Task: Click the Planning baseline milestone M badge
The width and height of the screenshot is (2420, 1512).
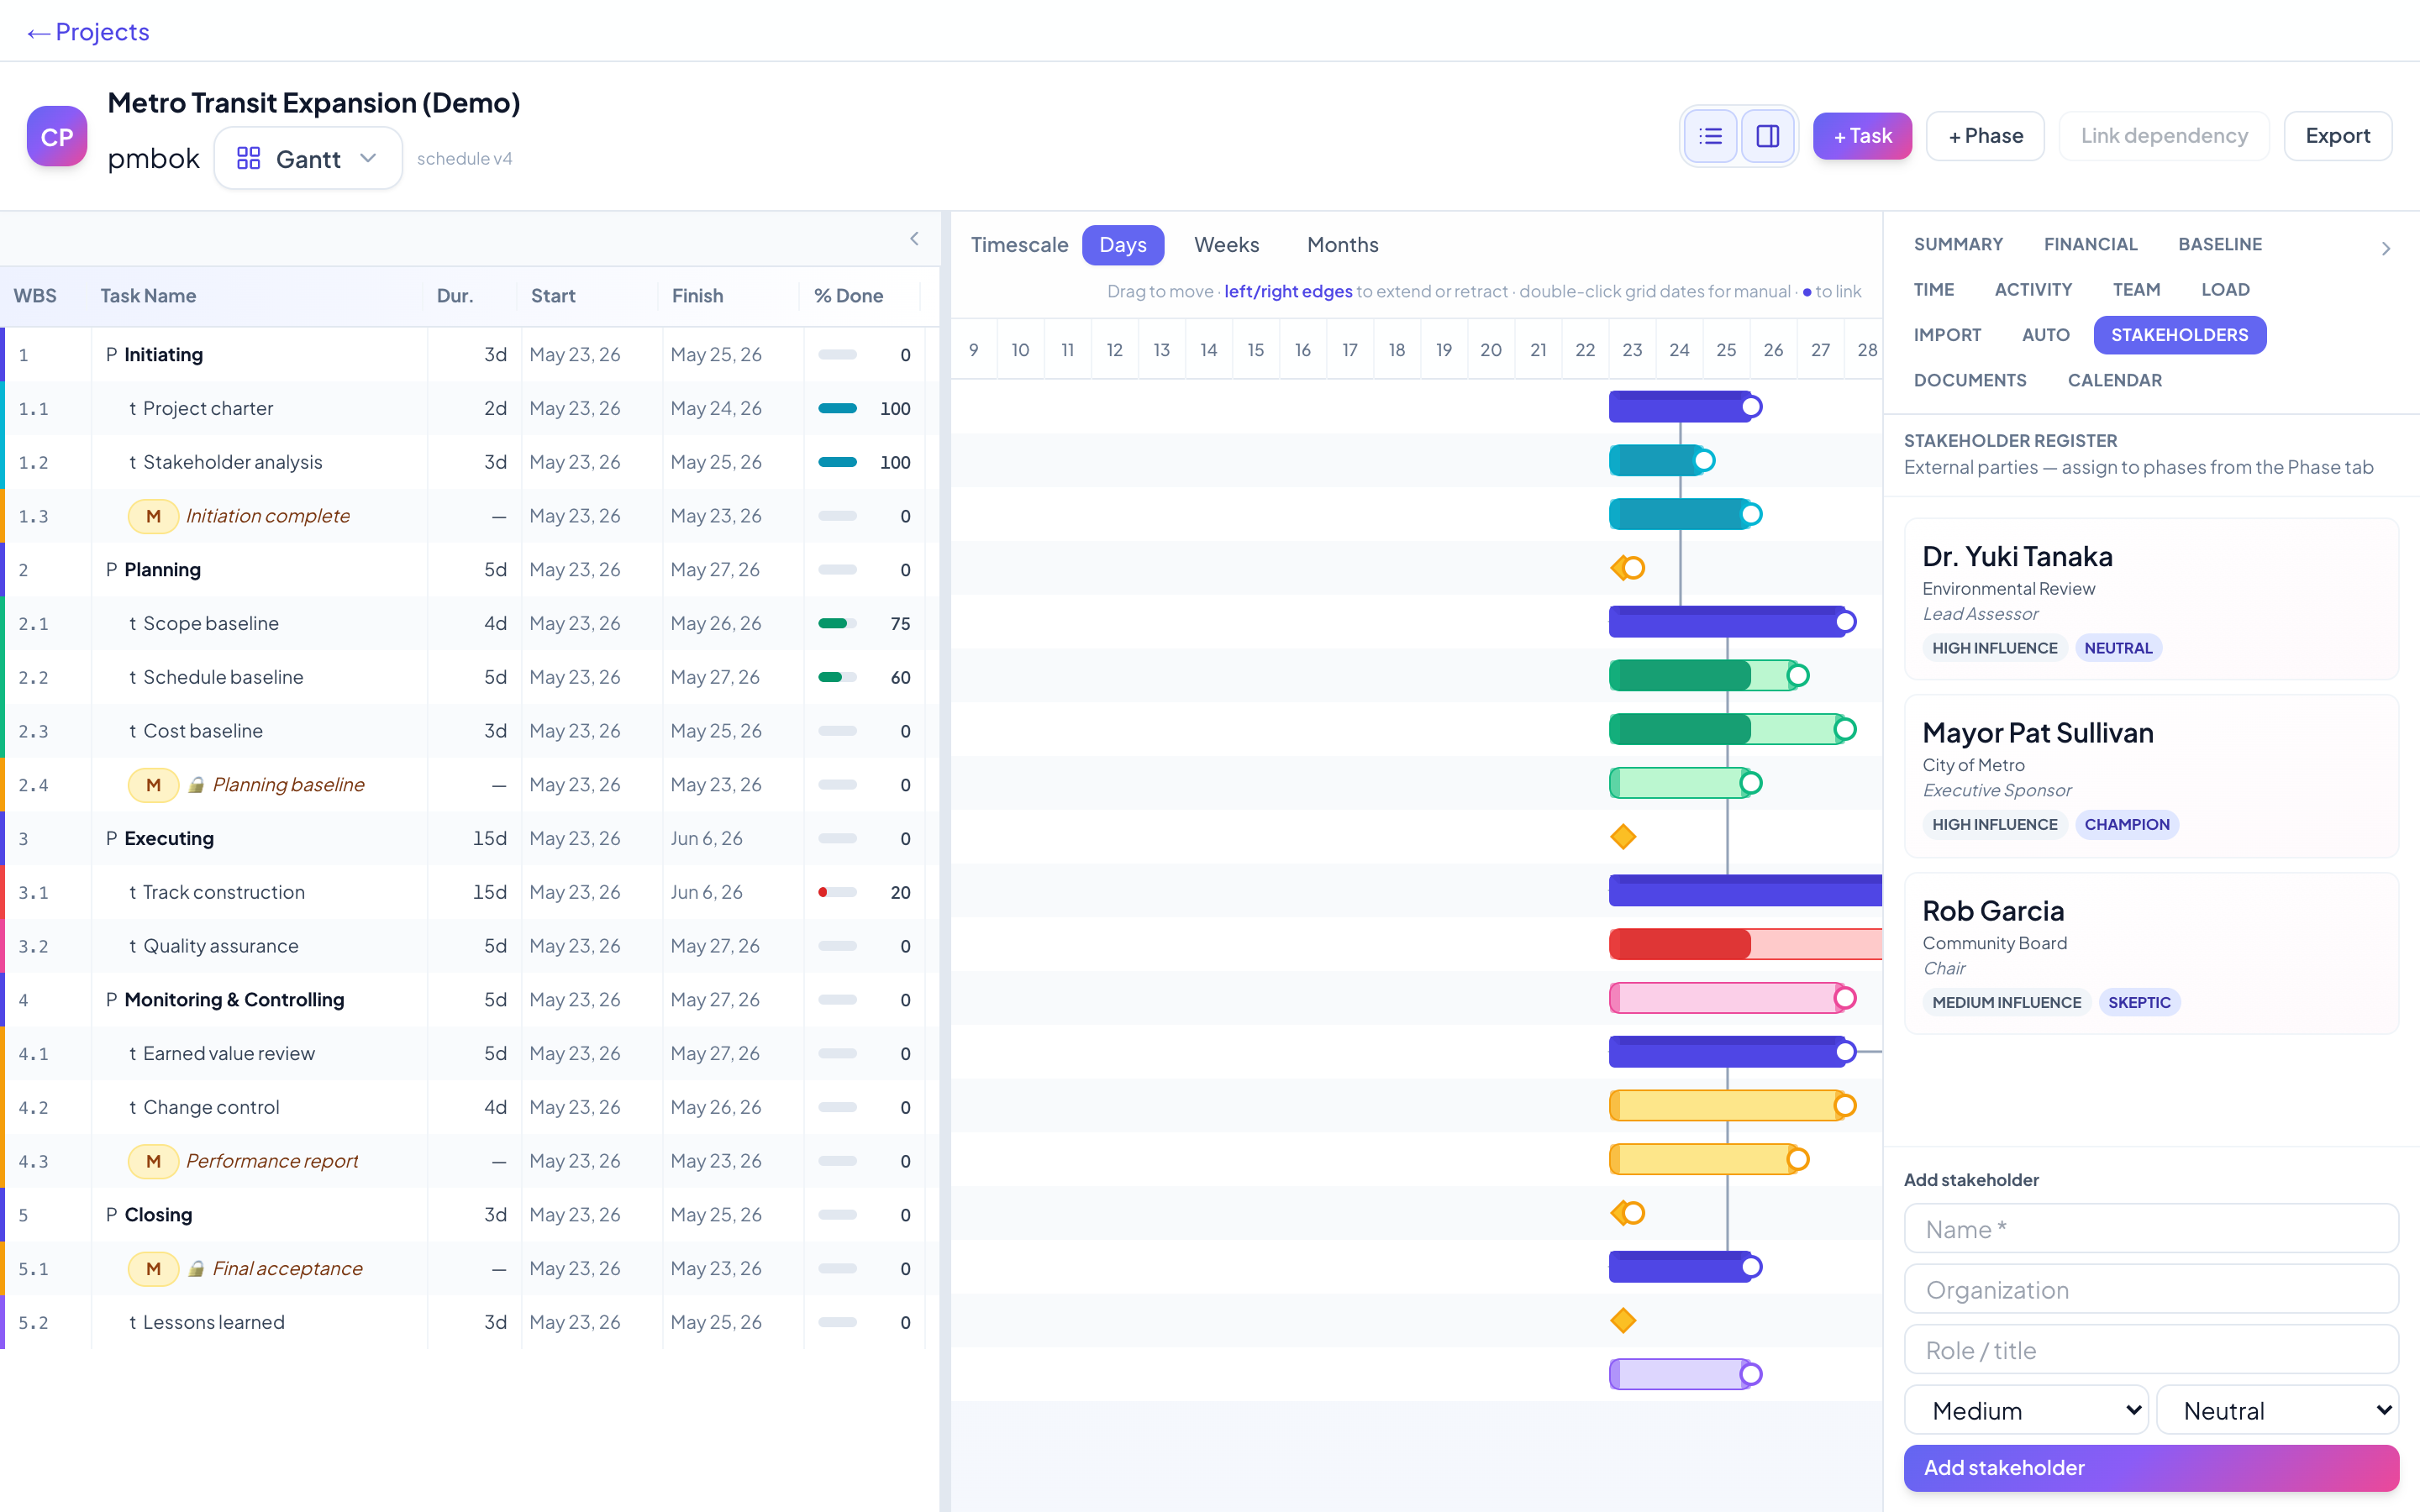Action: [153, 785]
